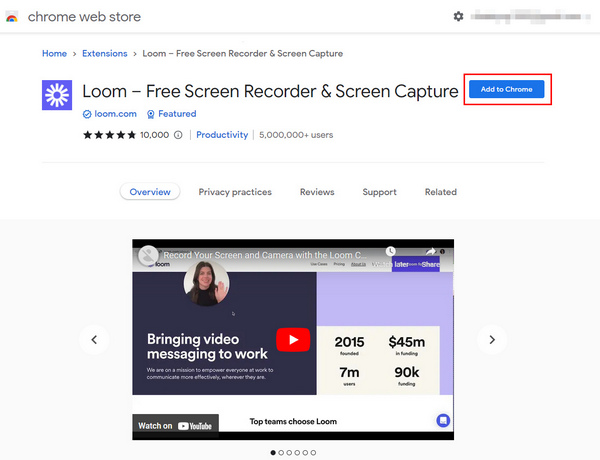The height and width of the screenshot is (460, 600).
Task: Click the 10,000 ratings count
Action: (155, 135)
